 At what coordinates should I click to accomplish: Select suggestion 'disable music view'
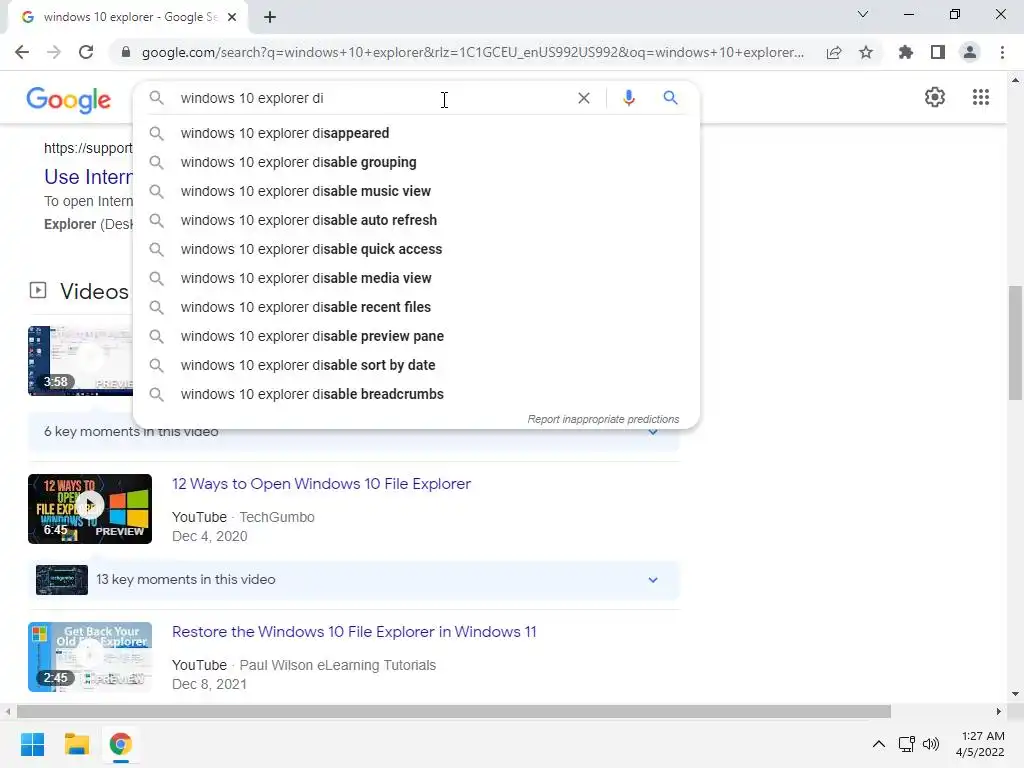pyautogui.click(x=416, y=191)
